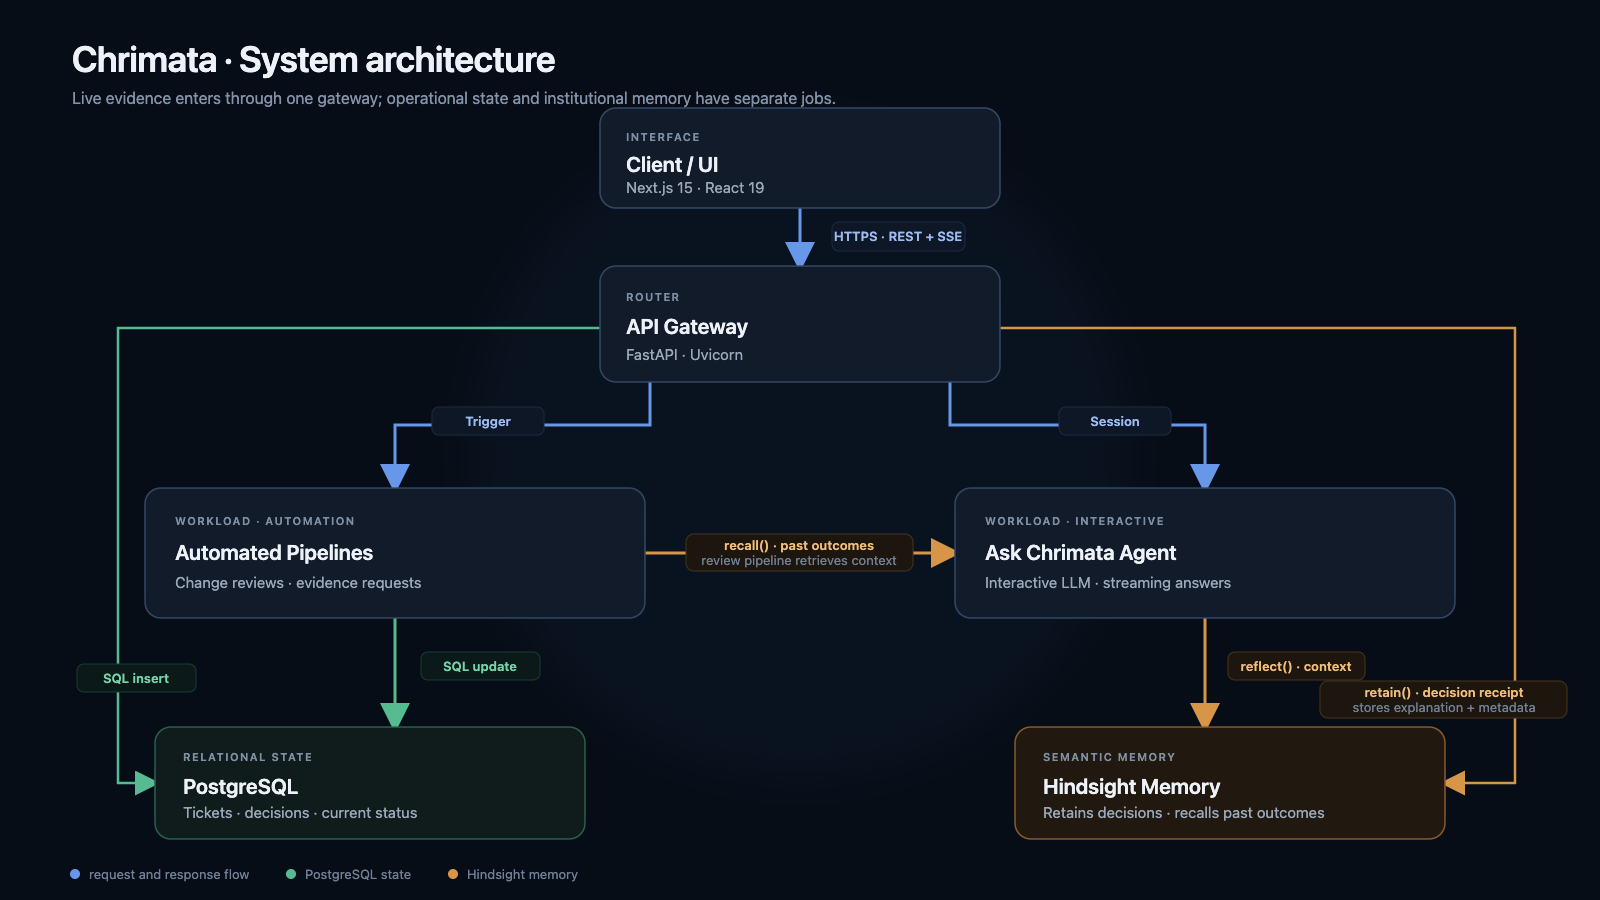Image resolution: width=1600 pixels, height=900 pixels.
Task: Click 'review pipeline retrieves context' caption
Action: [x=799, y=561]
